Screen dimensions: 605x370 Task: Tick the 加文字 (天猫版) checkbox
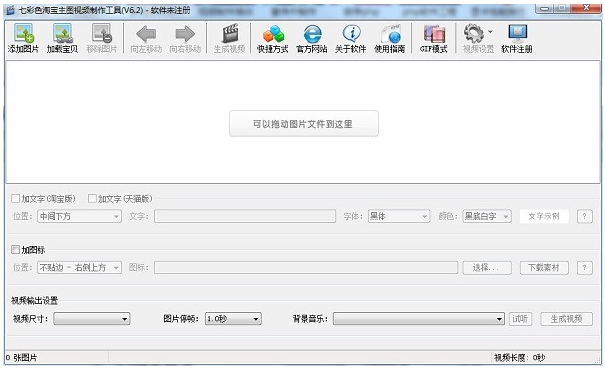(x=92, y=199)
